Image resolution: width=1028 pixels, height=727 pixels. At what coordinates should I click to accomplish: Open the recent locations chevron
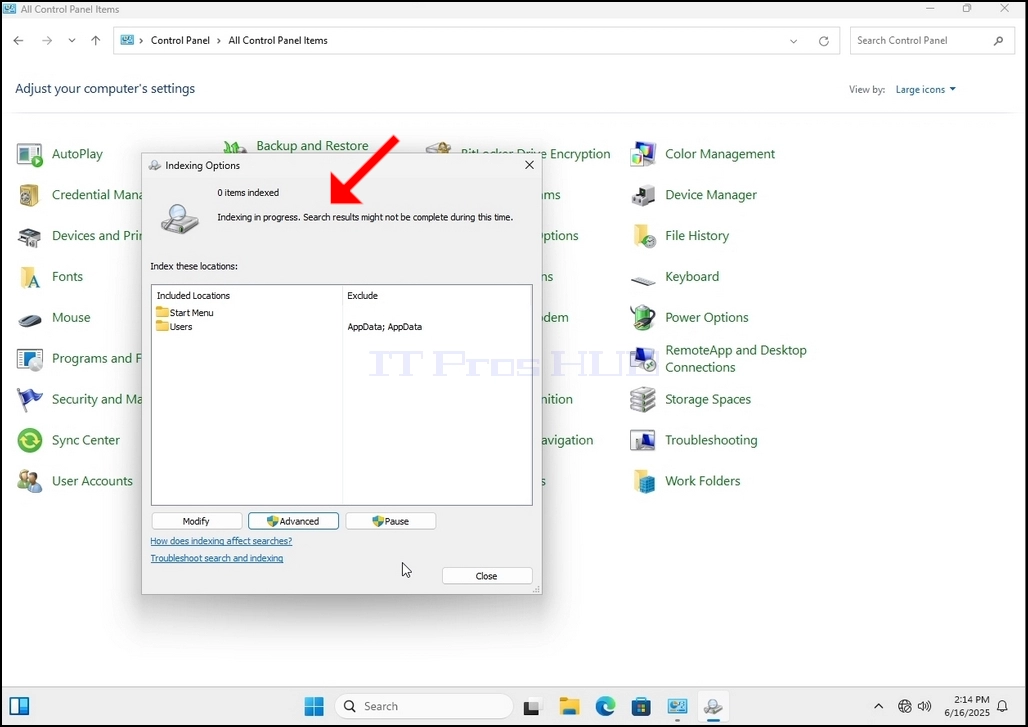tap(71, 41)
